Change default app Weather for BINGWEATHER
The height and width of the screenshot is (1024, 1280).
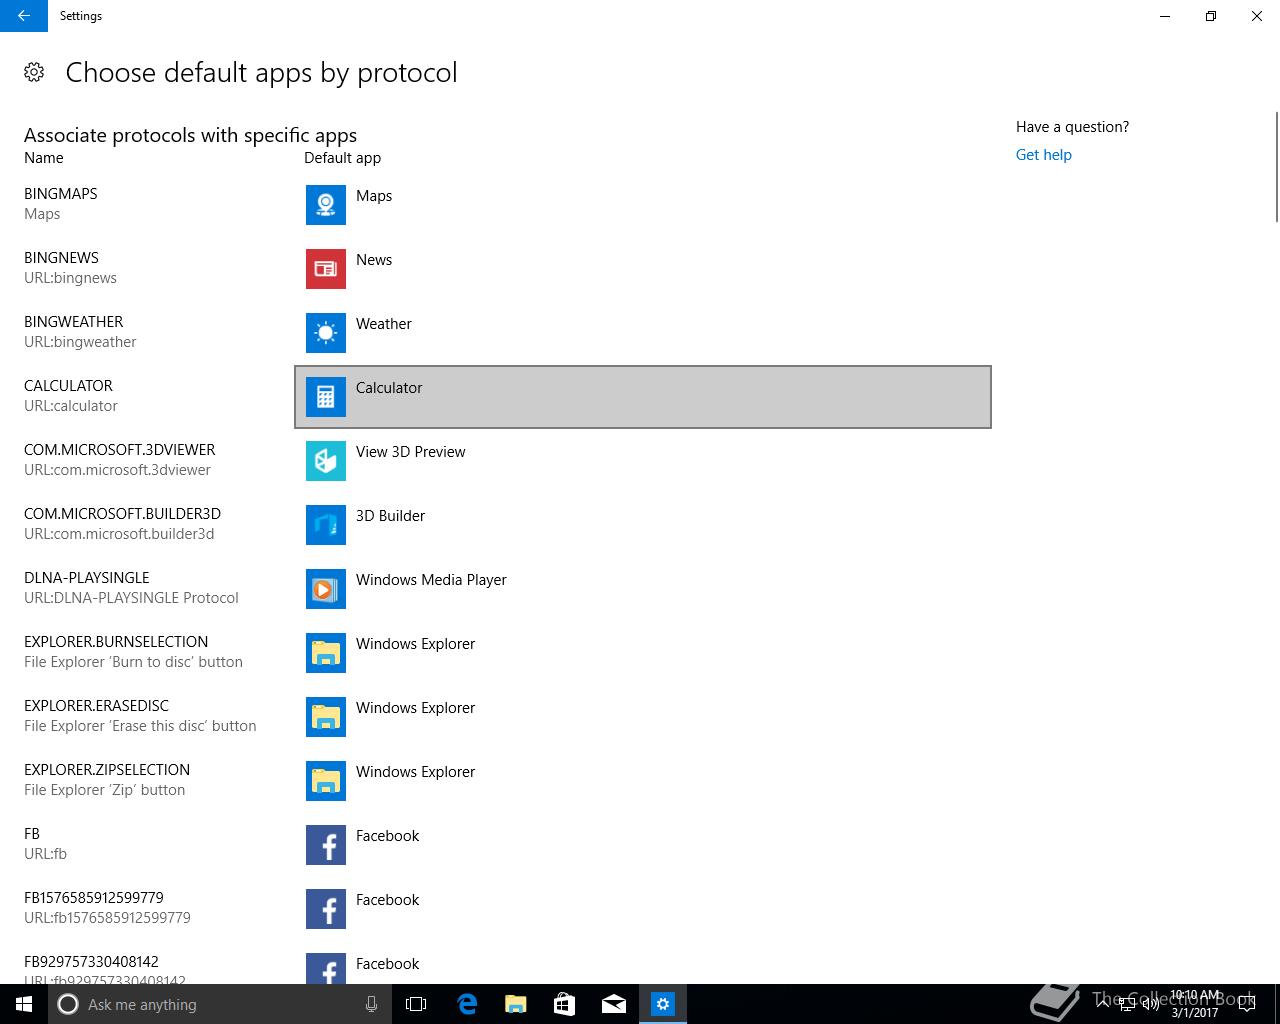pos(643,333)
